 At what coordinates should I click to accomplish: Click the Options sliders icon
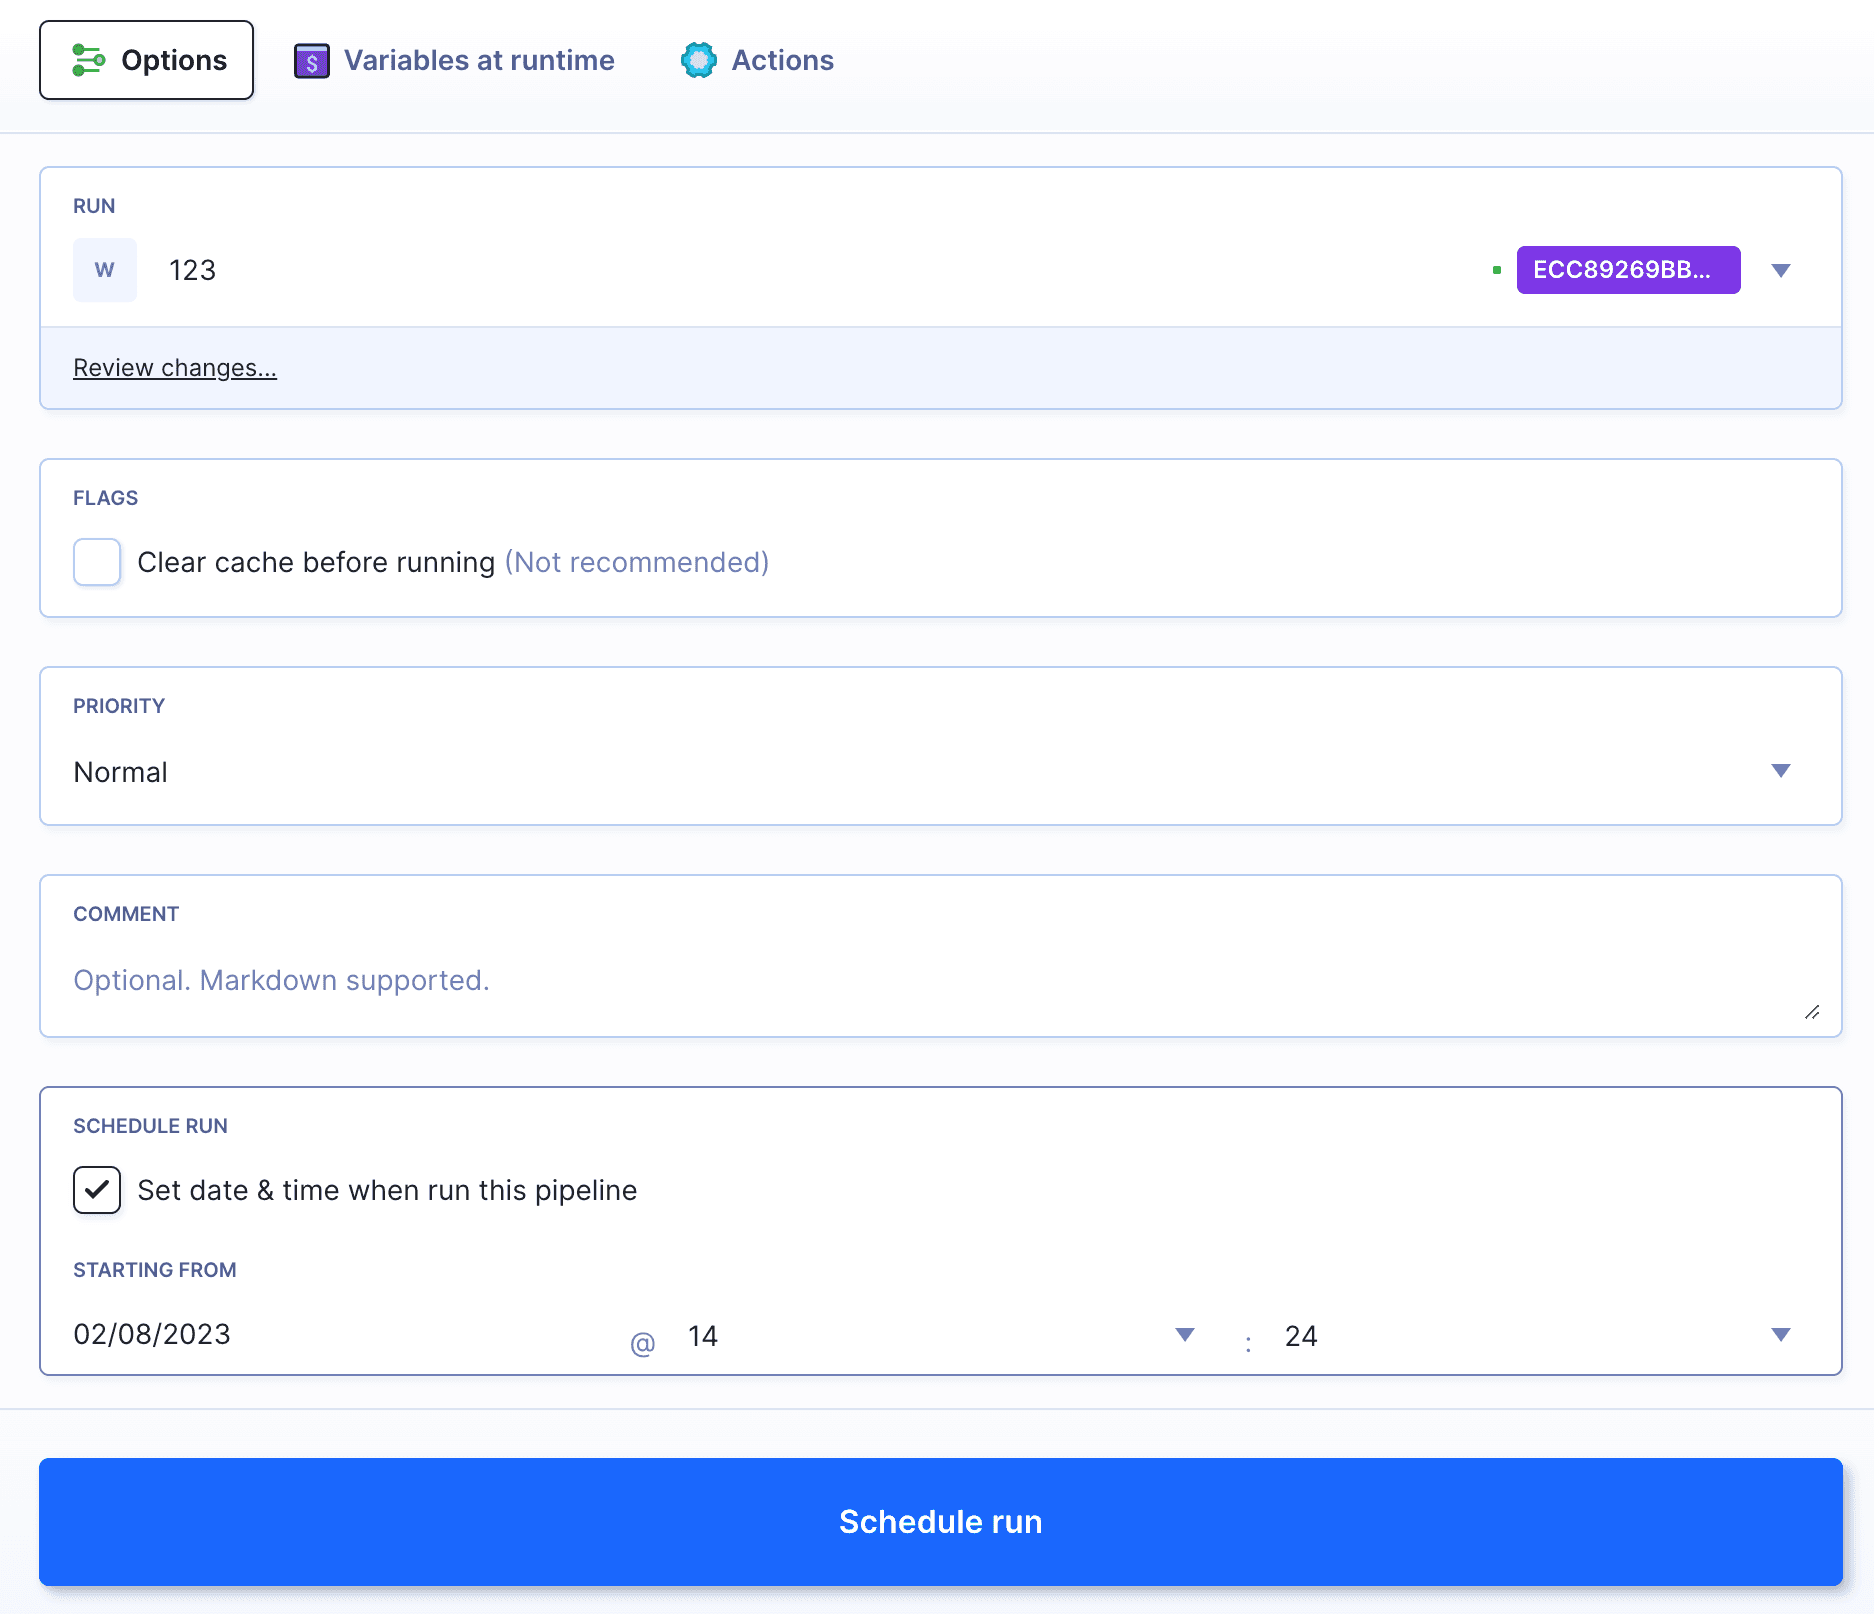pos(88,60)
